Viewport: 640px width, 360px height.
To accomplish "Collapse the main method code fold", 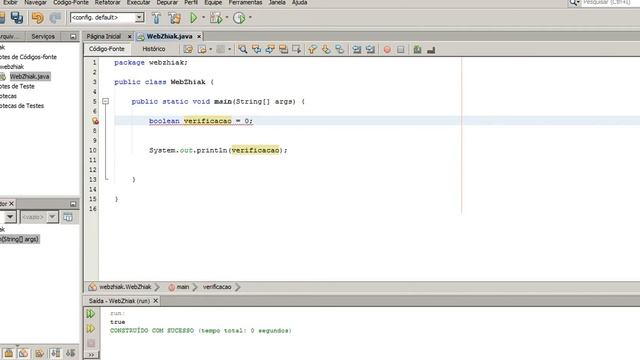I will click(105, 101).
